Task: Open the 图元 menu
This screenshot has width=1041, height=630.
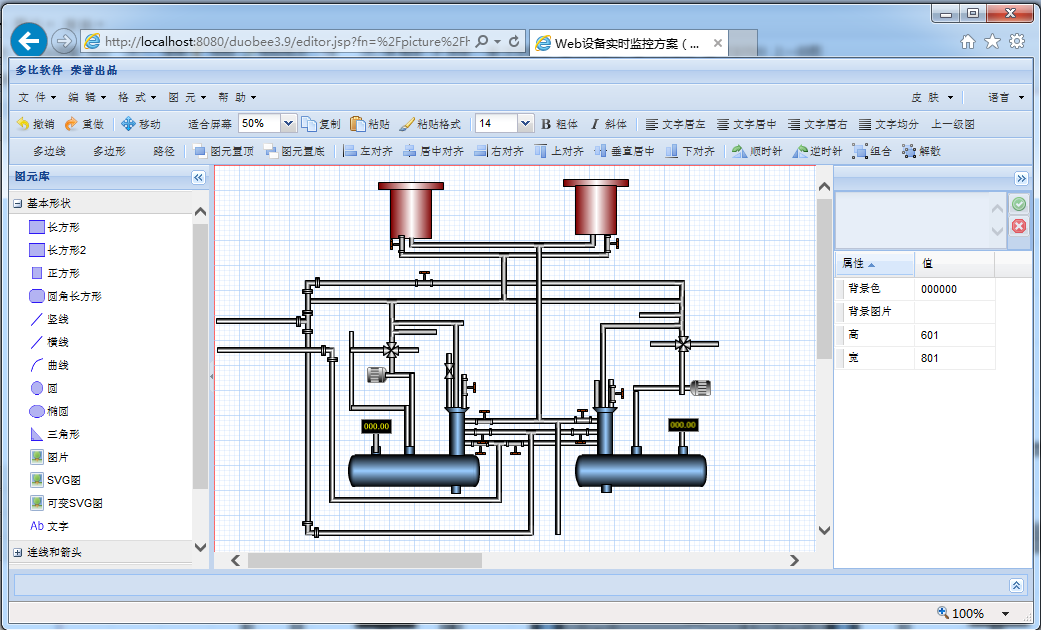Action: coord(187,97)
